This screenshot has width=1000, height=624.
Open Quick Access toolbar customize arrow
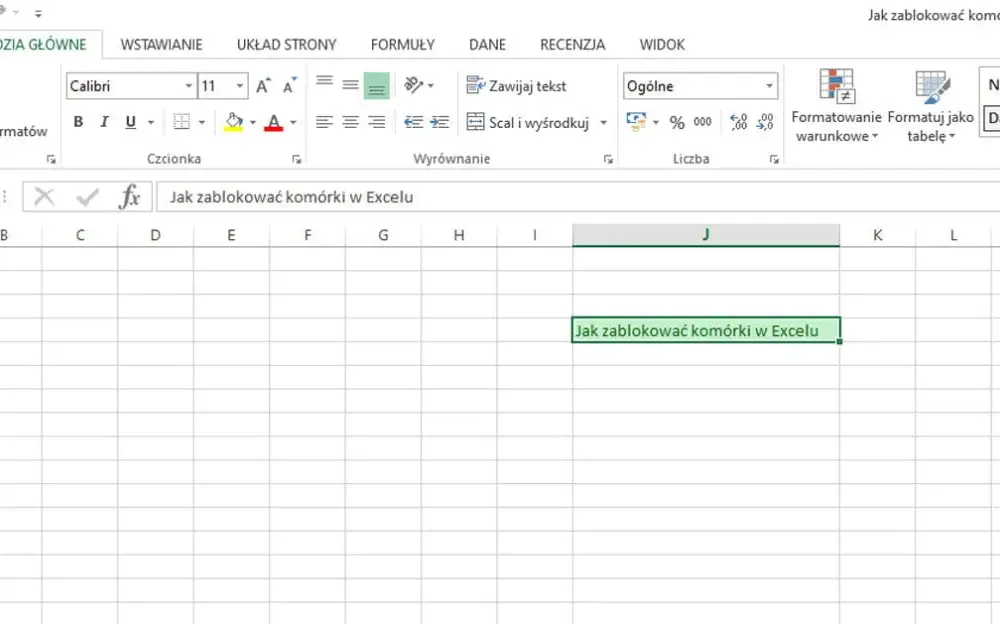[x=38, y=13]
